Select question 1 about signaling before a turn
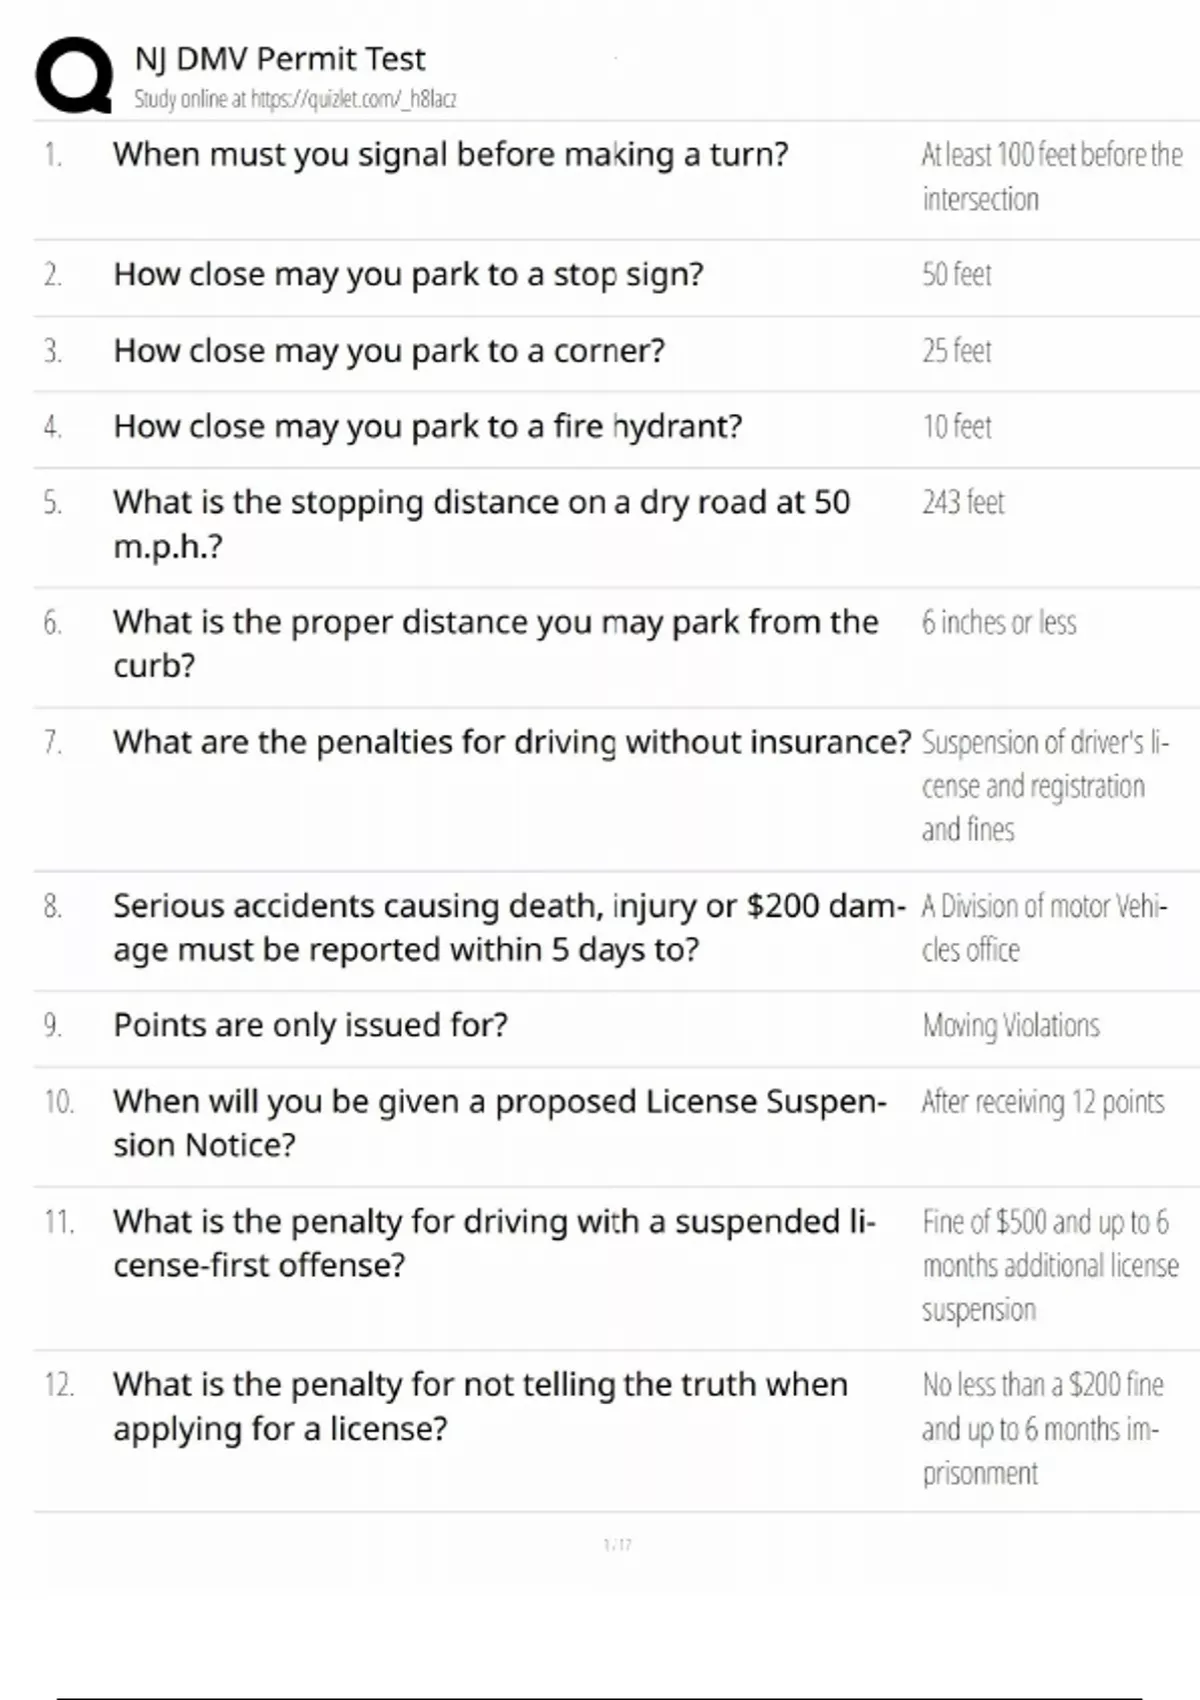1200x1700 pixels. 450,155
